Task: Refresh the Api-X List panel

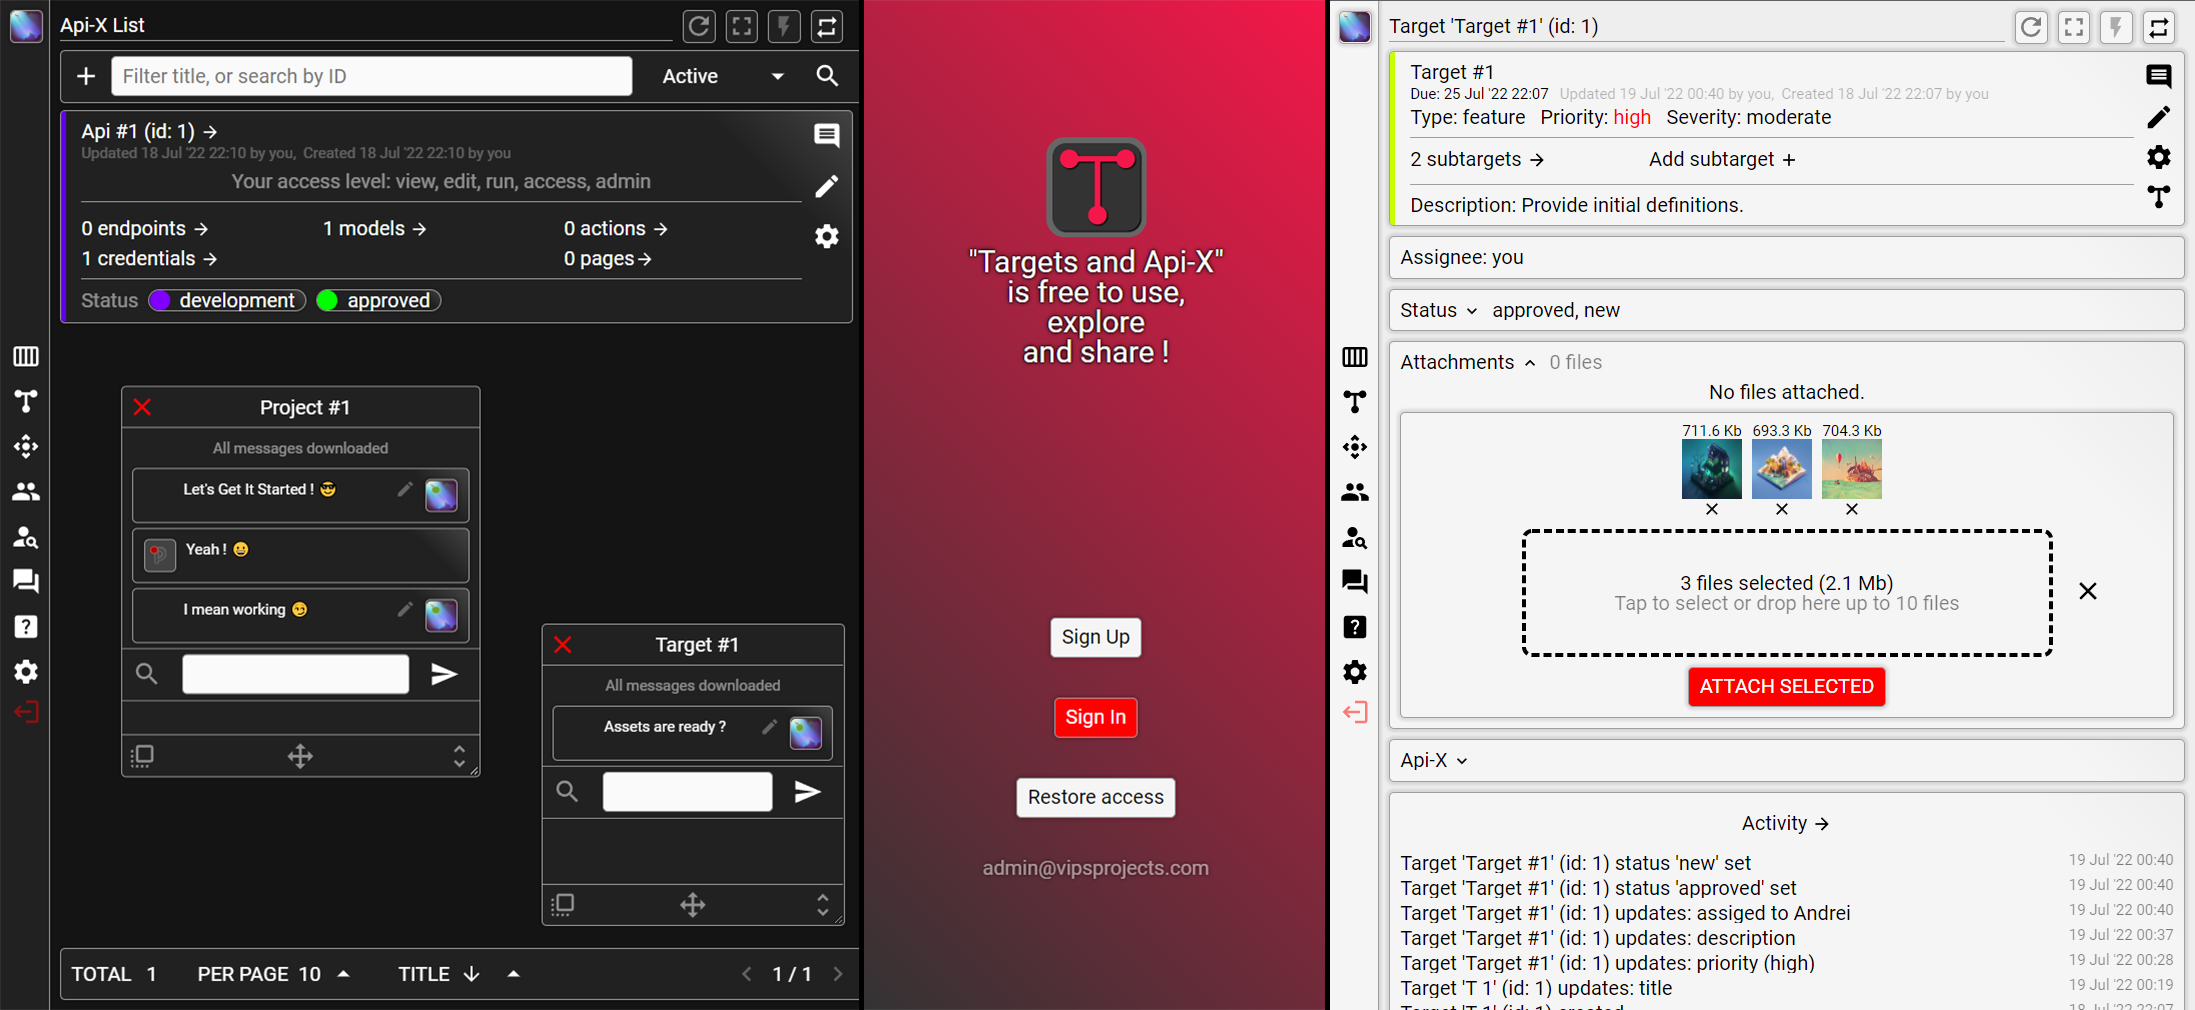Action: (x=699, y=26)
